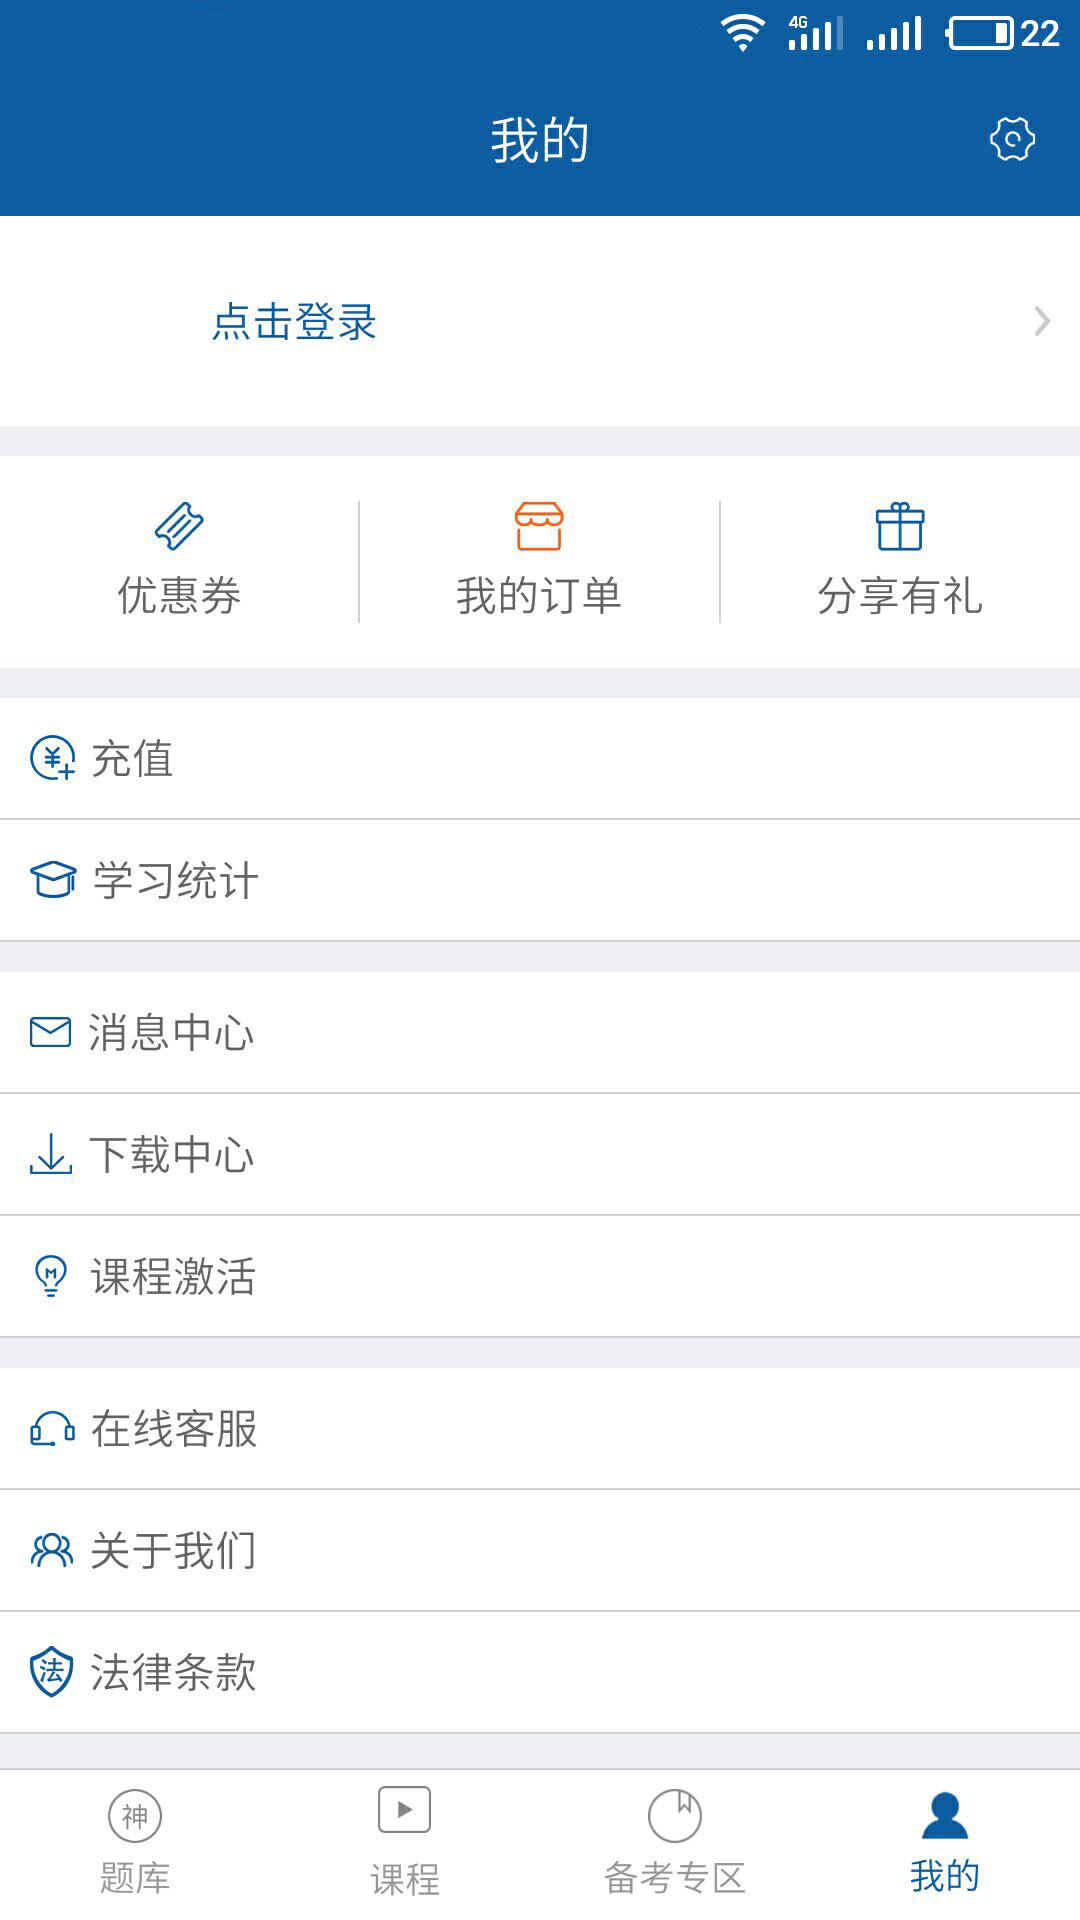Switch to the 题库 tab
1080x1920 pixels.
pyautogui.click(x=135, y=1842)
